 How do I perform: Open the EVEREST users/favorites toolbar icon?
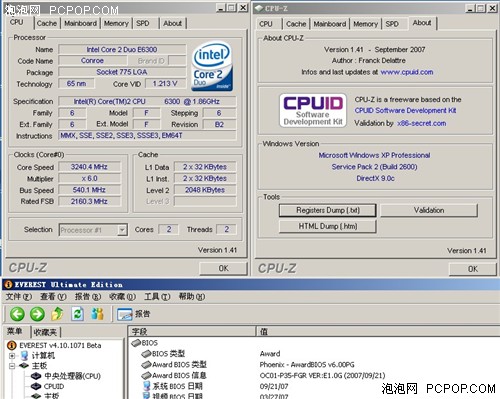pos(97,314)
